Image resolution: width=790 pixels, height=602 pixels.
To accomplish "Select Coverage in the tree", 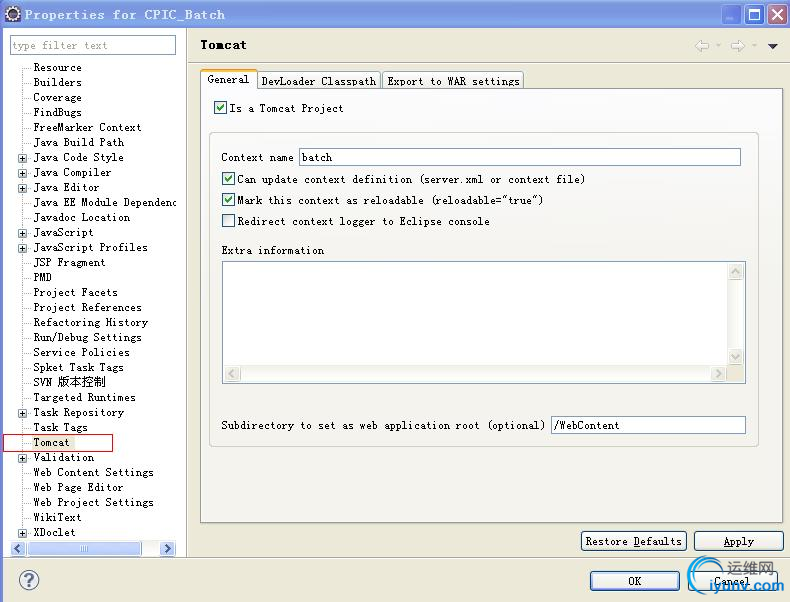I will [57, 97].
